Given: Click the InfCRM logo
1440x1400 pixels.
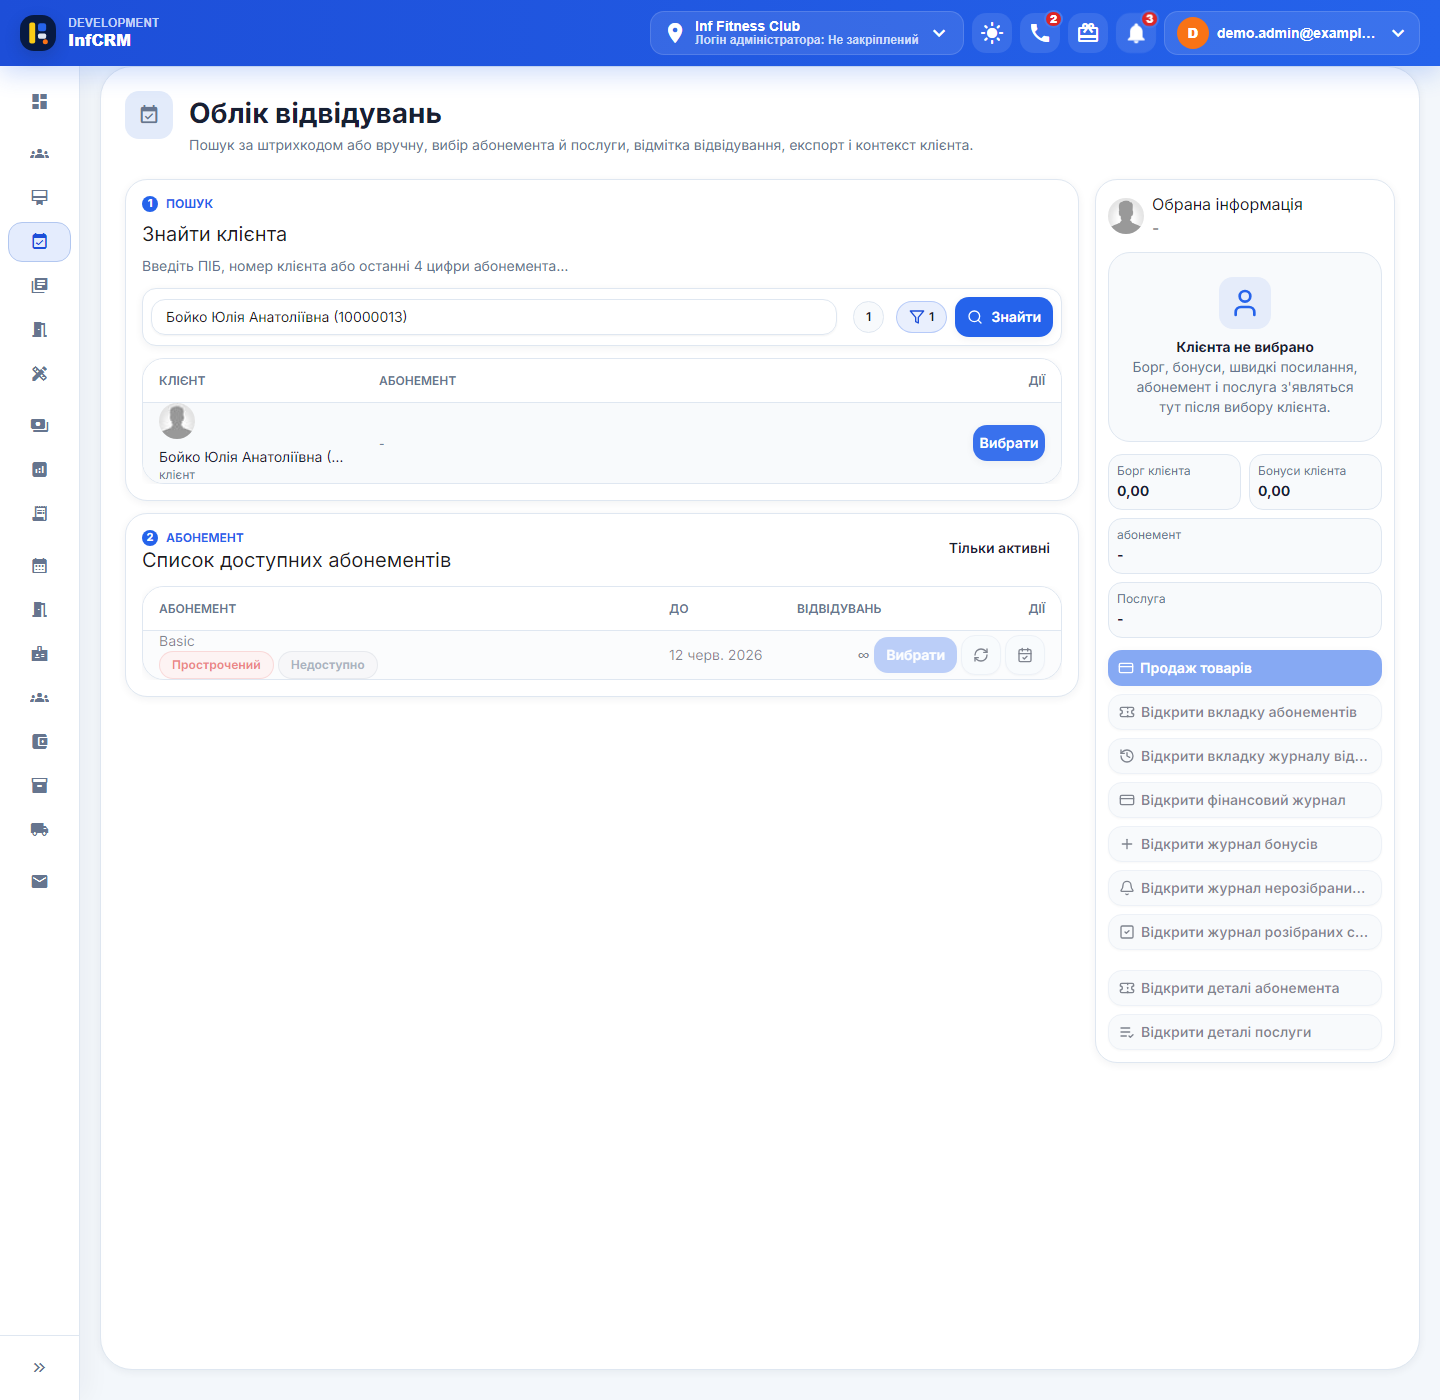Looking at the screenshot, I should 38,33.
